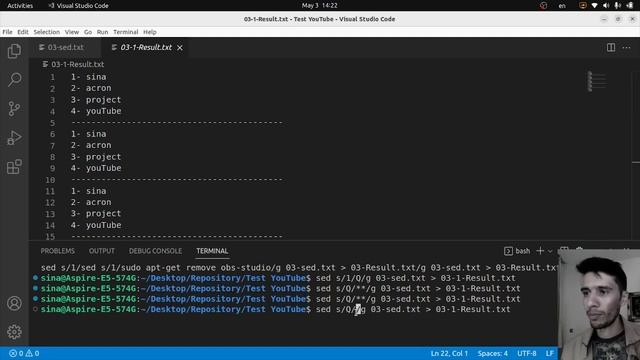Click '1- sina' on line 6
640x360 pixels.
(x=89, y=134)
